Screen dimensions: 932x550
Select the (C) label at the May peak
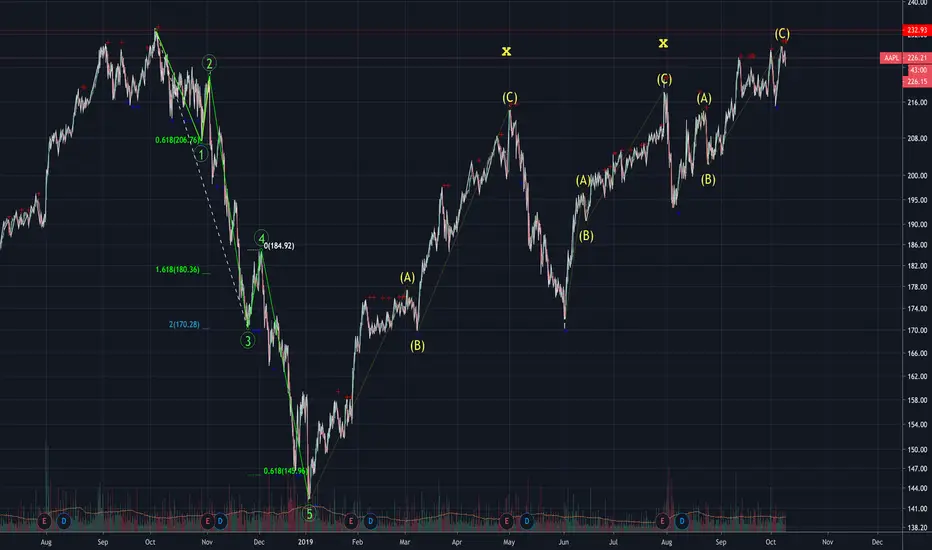[509, 98]
